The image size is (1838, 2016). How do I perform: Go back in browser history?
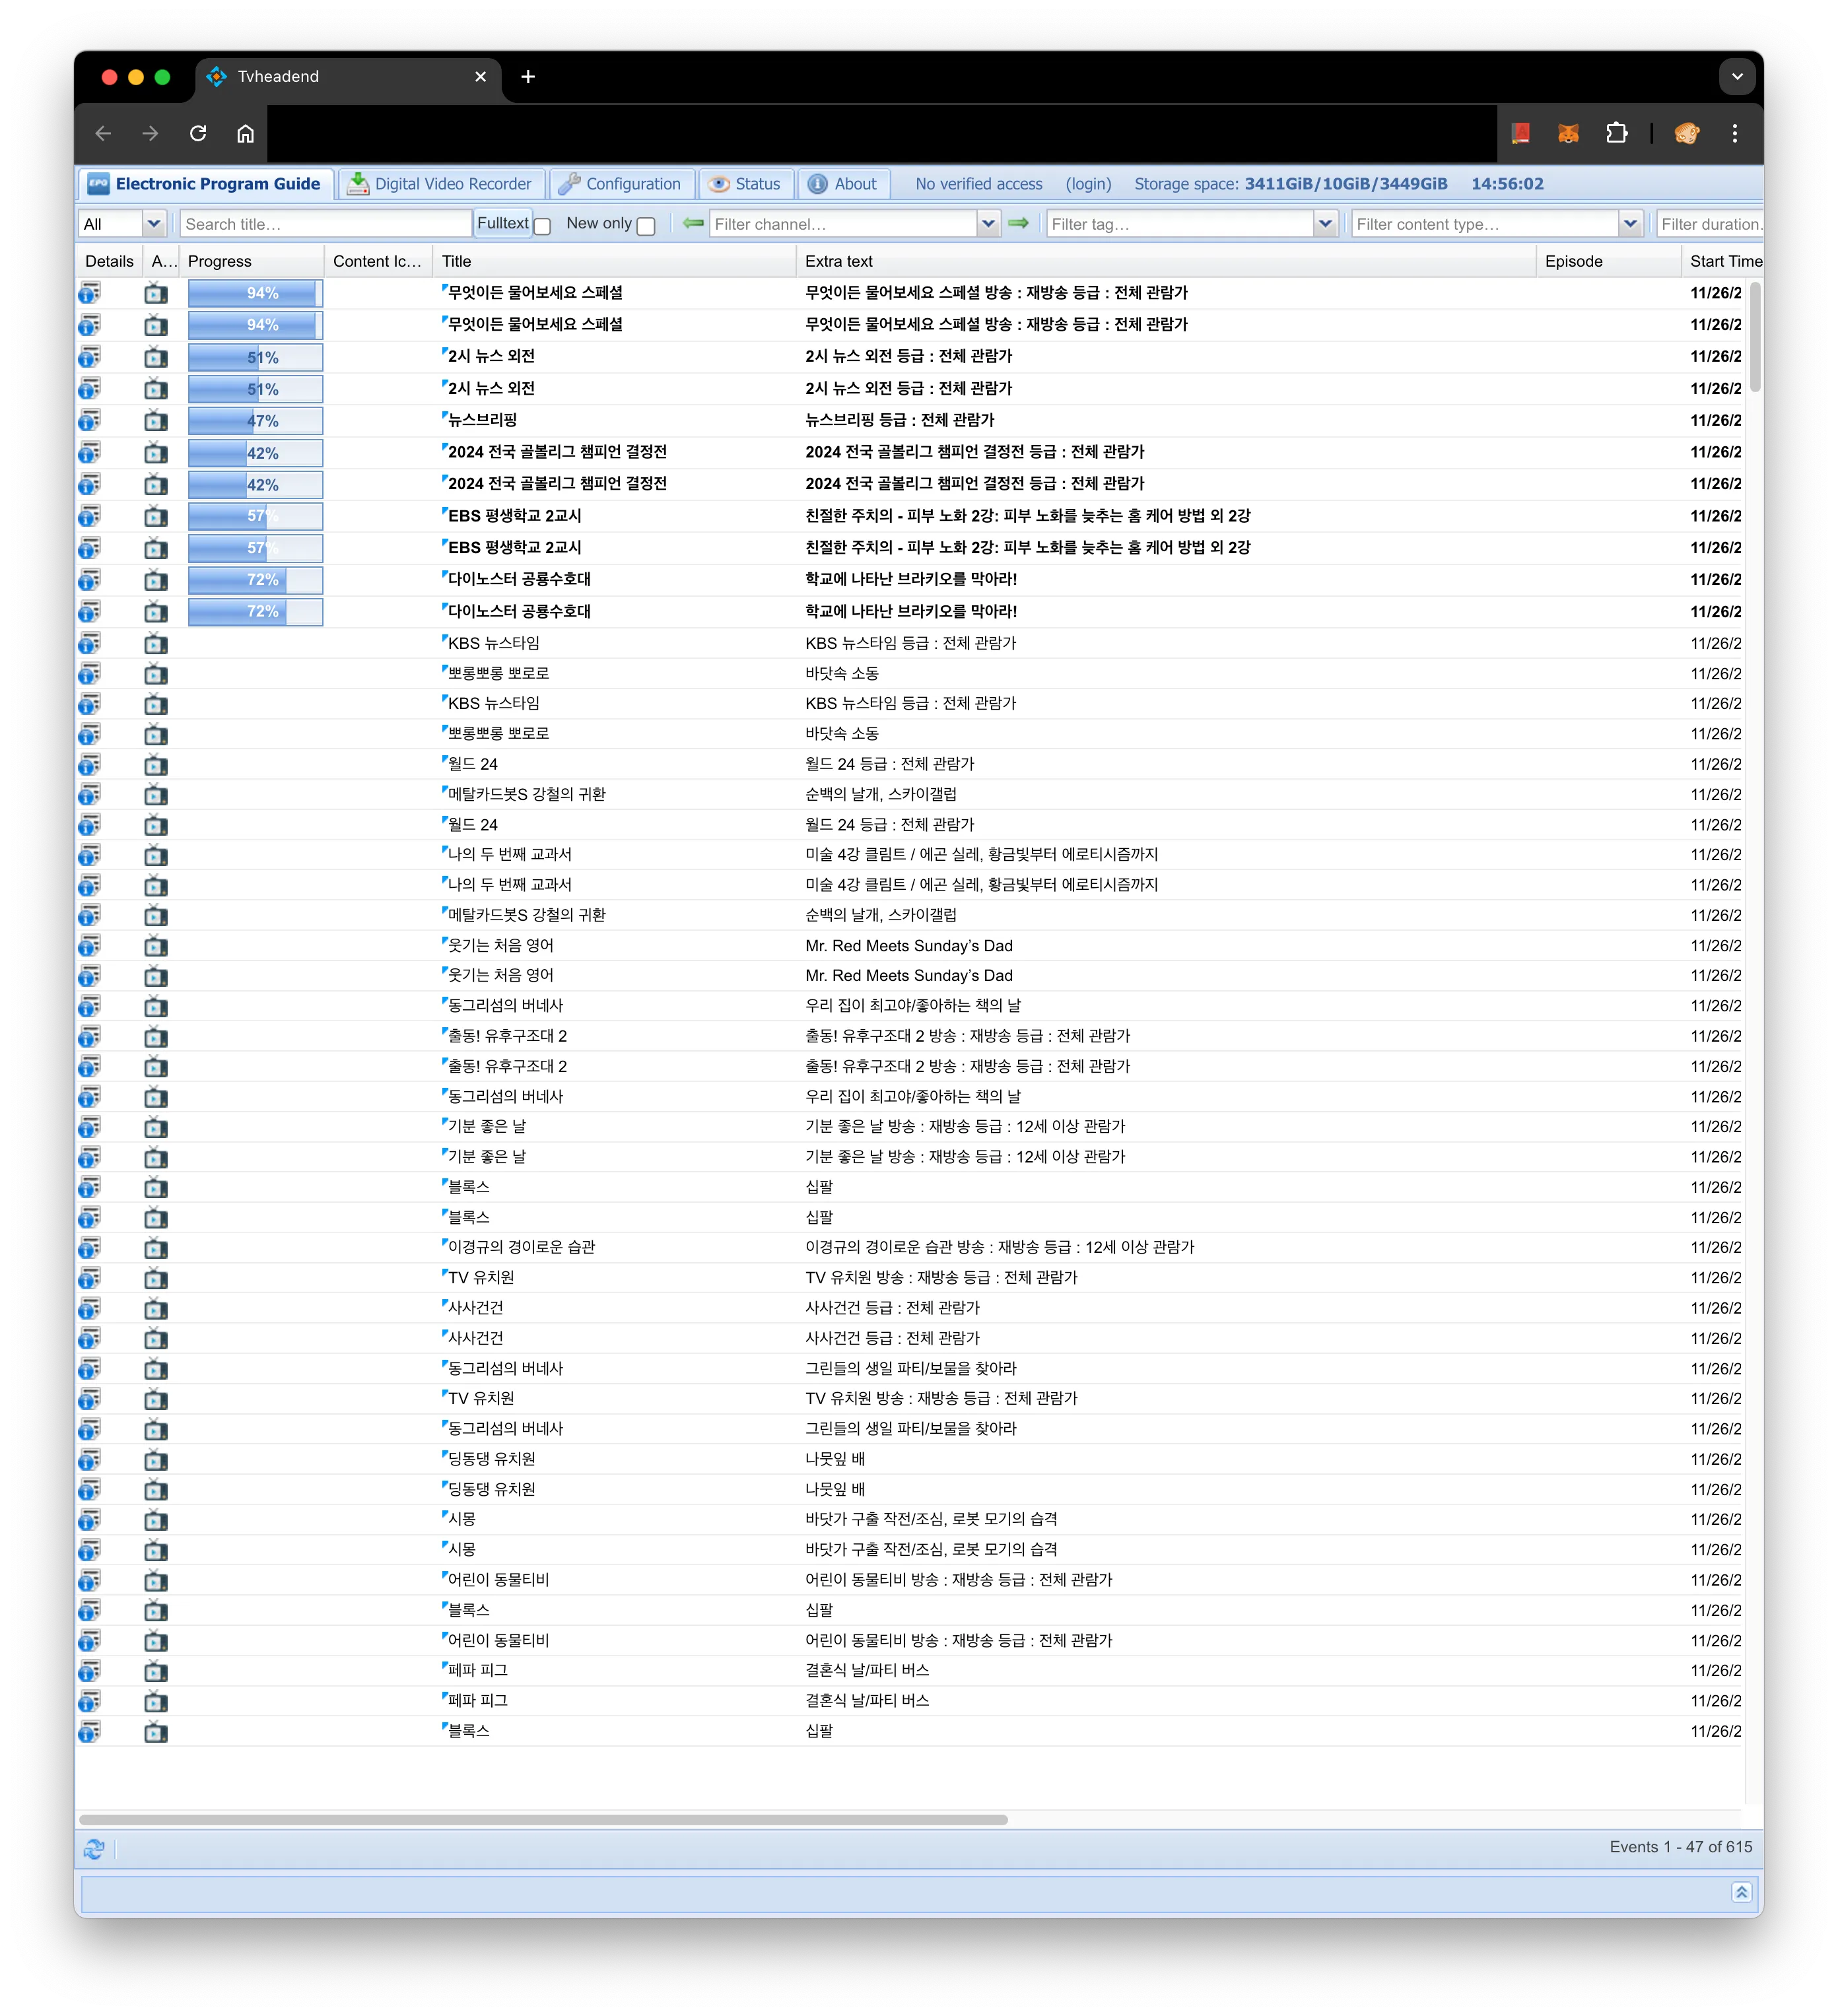coord(103,133)
